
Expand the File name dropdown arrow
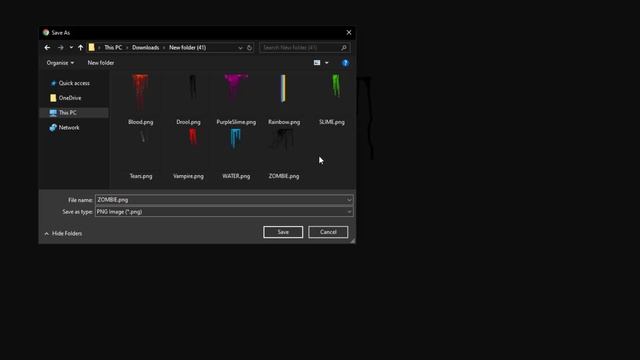pos(349,200)
